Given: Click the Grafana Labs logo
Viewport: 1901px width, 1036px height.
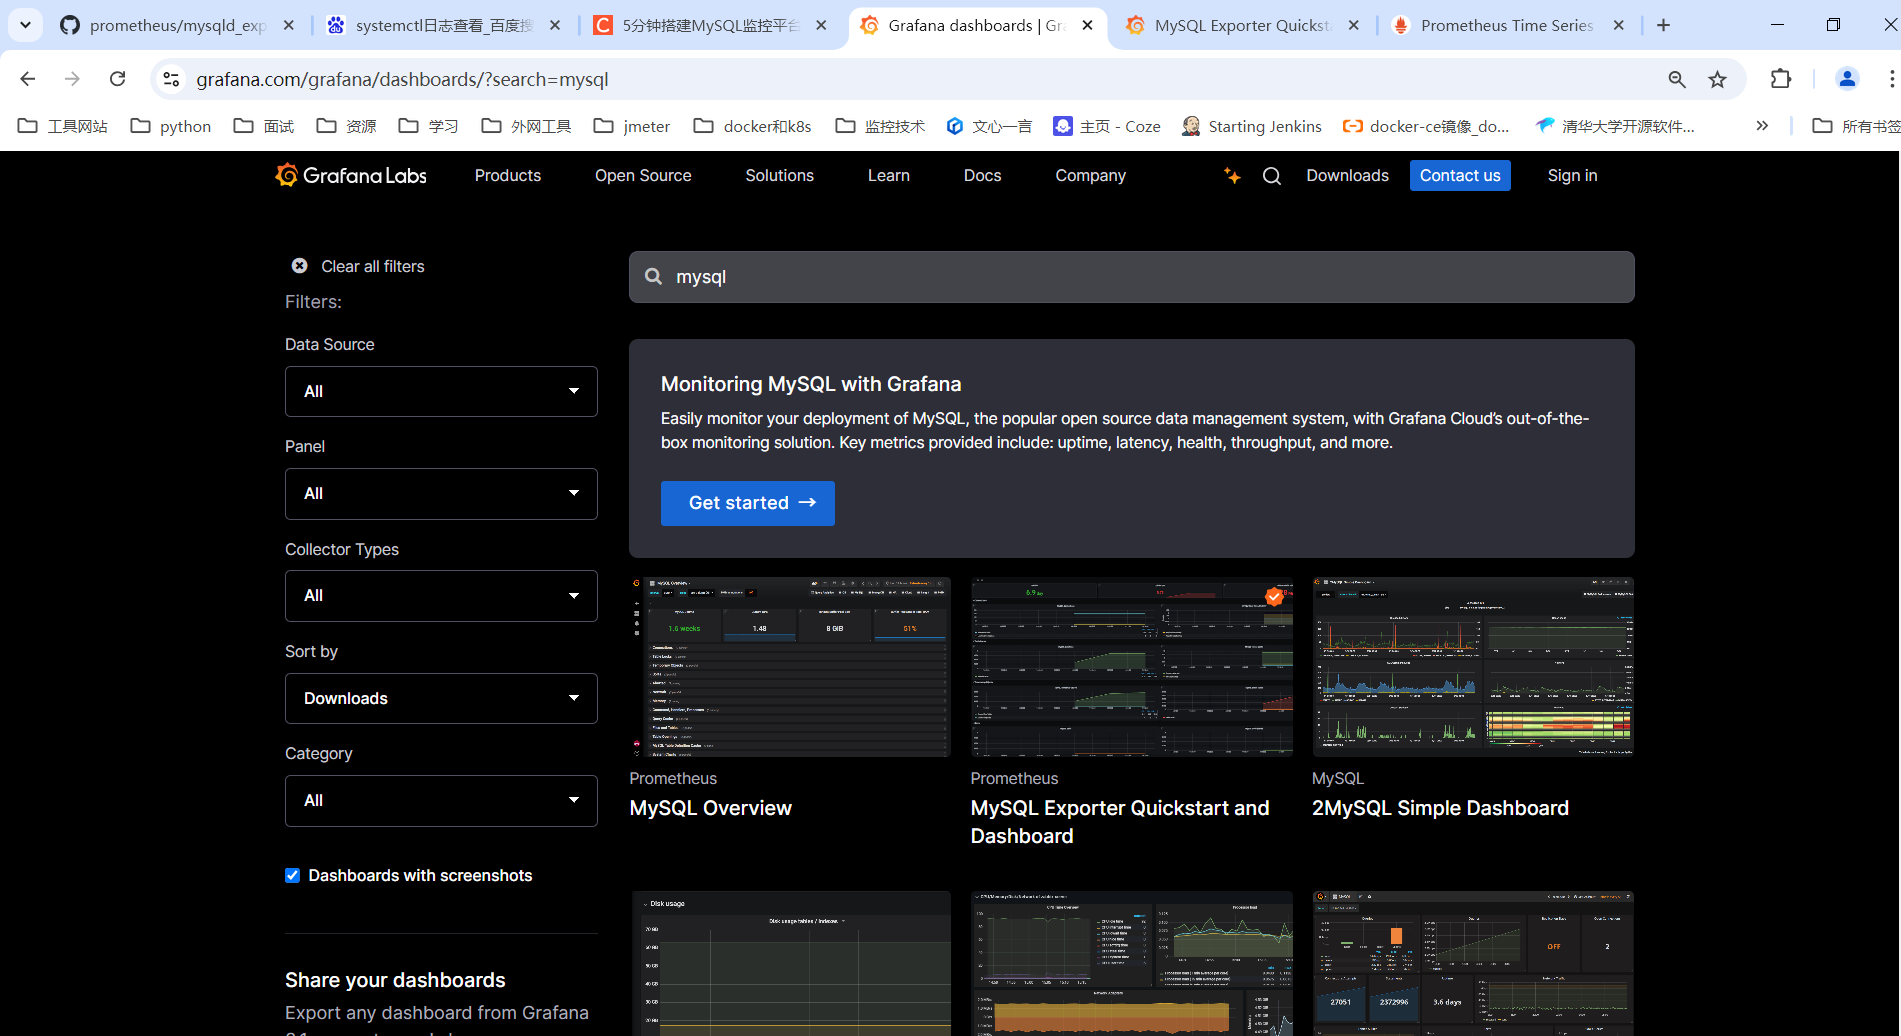Looking at the screenshot, I should [351, 175].
